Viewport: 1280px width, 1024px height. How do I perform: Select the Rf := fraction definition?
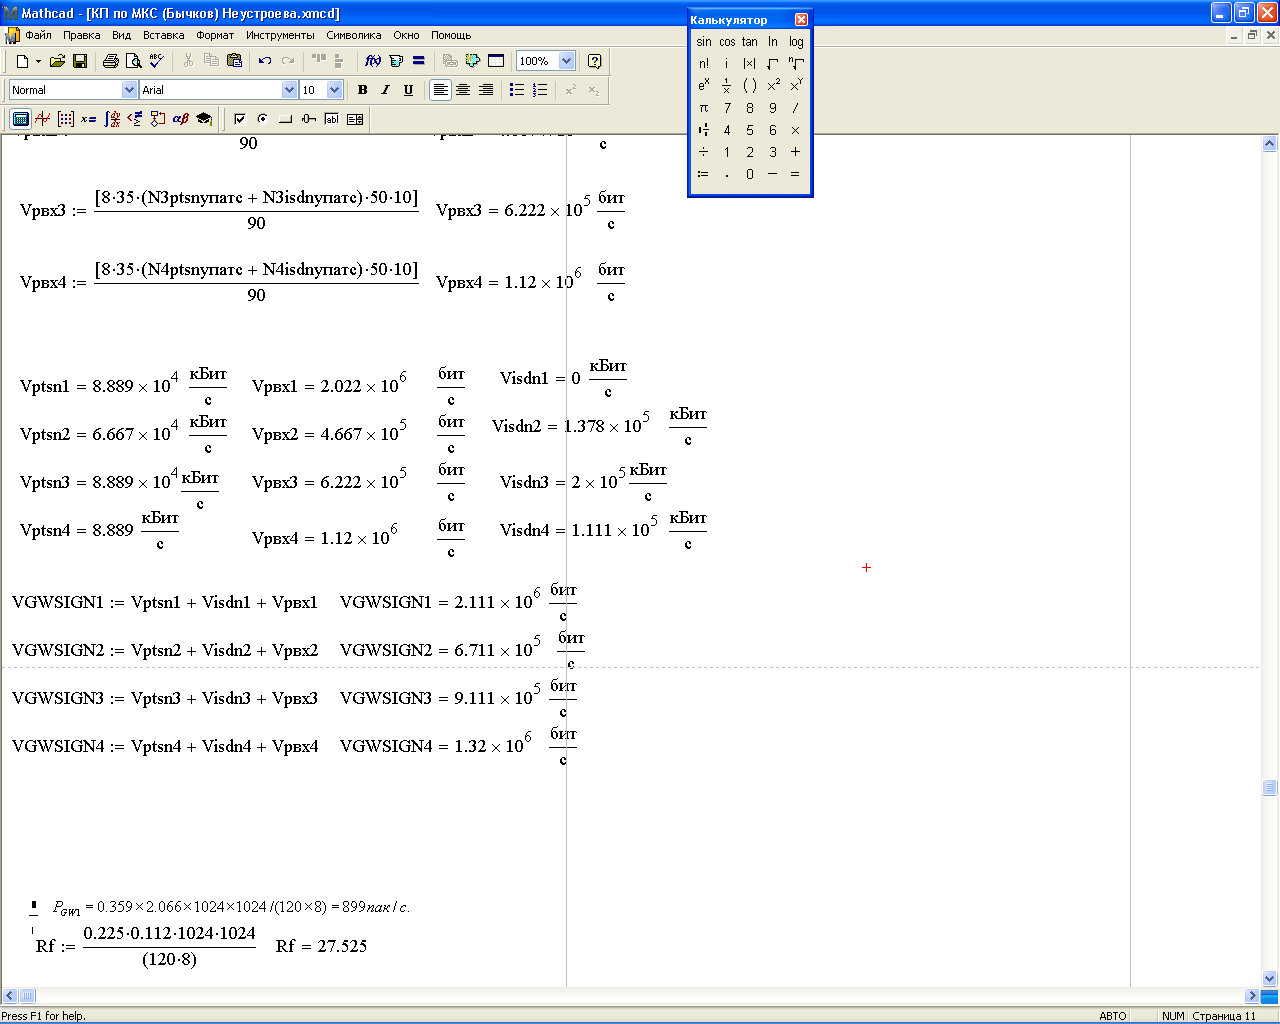[146, 946]
